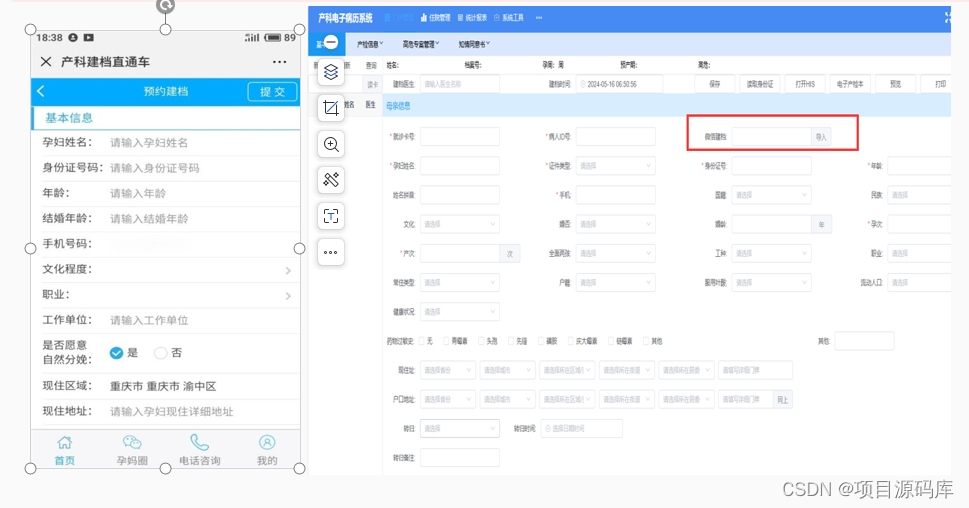The height and width of the screenshot is (508, 969).
Task: Go back using the phone's left chevron
Action: point(41,91)
